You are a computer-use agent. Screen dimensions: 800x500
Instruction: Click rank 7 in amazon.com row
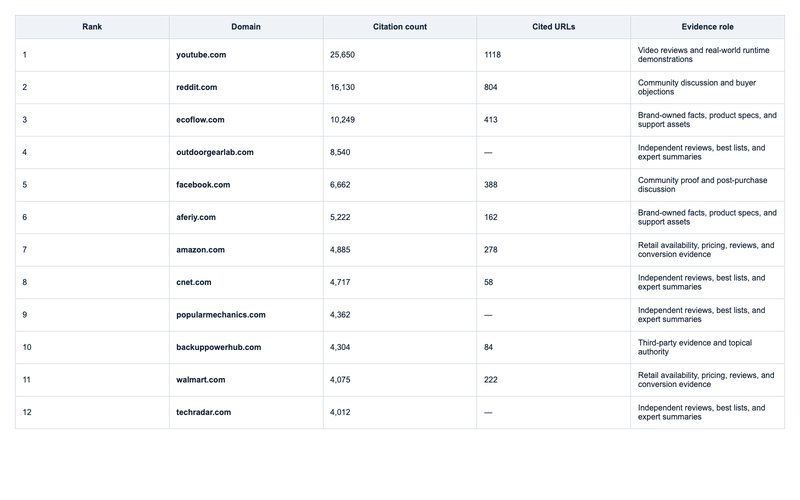pos(24,250)
